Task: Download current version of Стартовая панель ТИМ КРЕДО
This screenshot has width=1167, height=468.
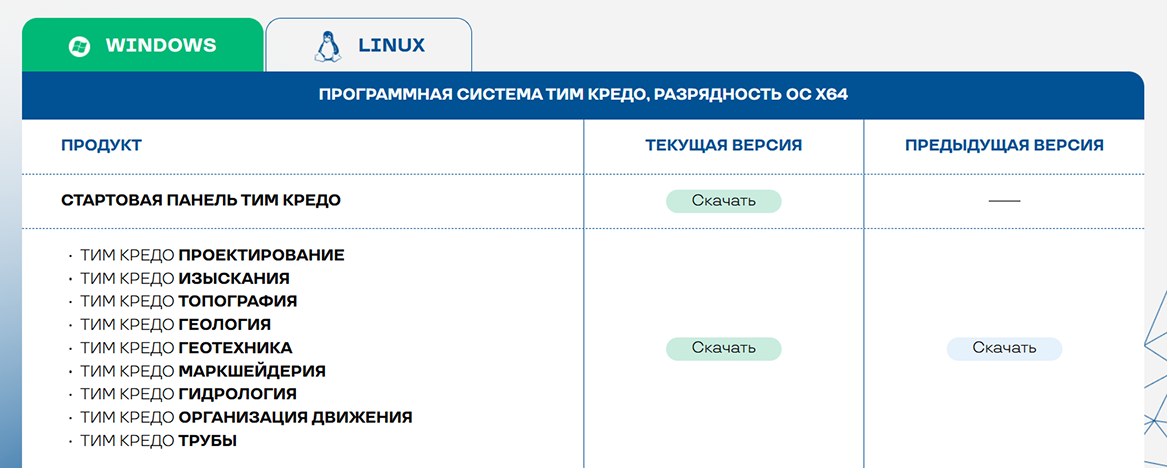Action: (723, 201)
